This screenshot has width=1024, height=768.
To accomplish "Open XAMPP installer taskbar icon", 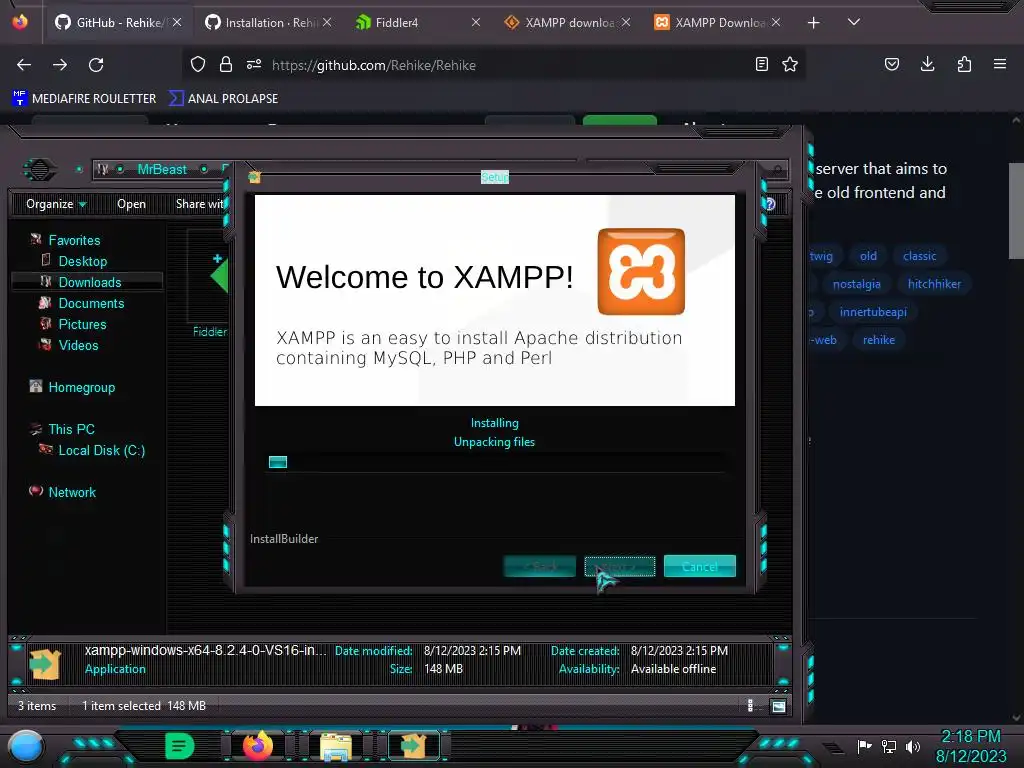I will (x=413, y=746).
